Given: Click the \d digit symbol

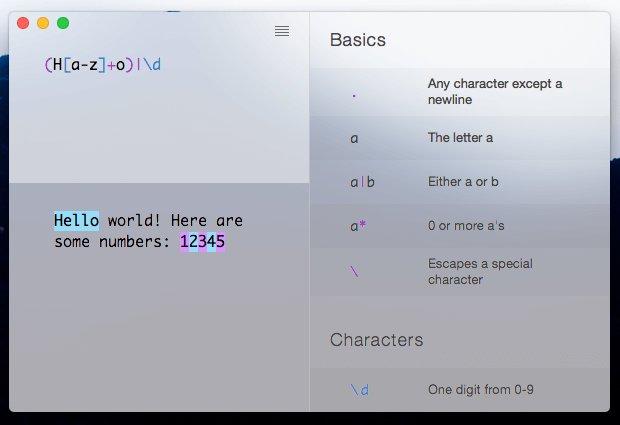Looking at the screenshot, I should (x=359, y=390).
